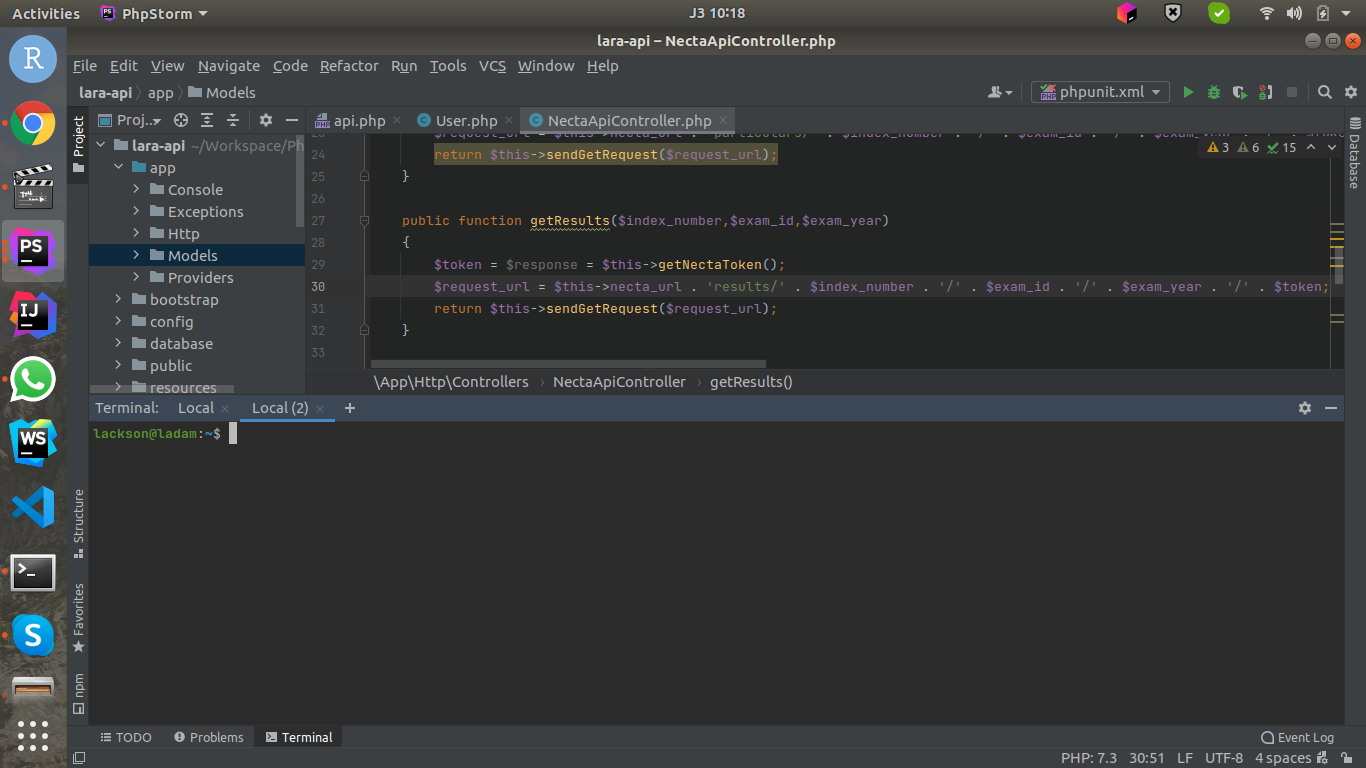Switch to the api.php editor tab
Viewport: 1366px width, 768px height.
[x=359, y=121]
